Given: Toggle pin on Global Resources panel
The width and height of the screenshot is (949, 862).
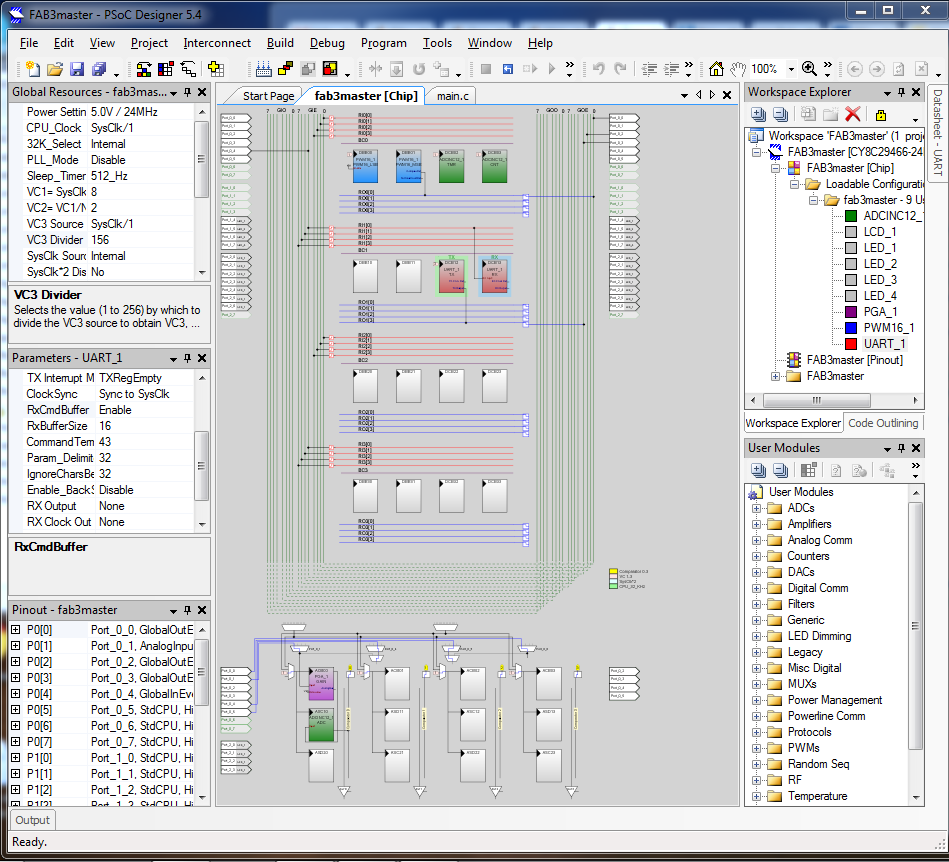Looking at the screenshot, I should pyautogui.click(x=187, y=92).
